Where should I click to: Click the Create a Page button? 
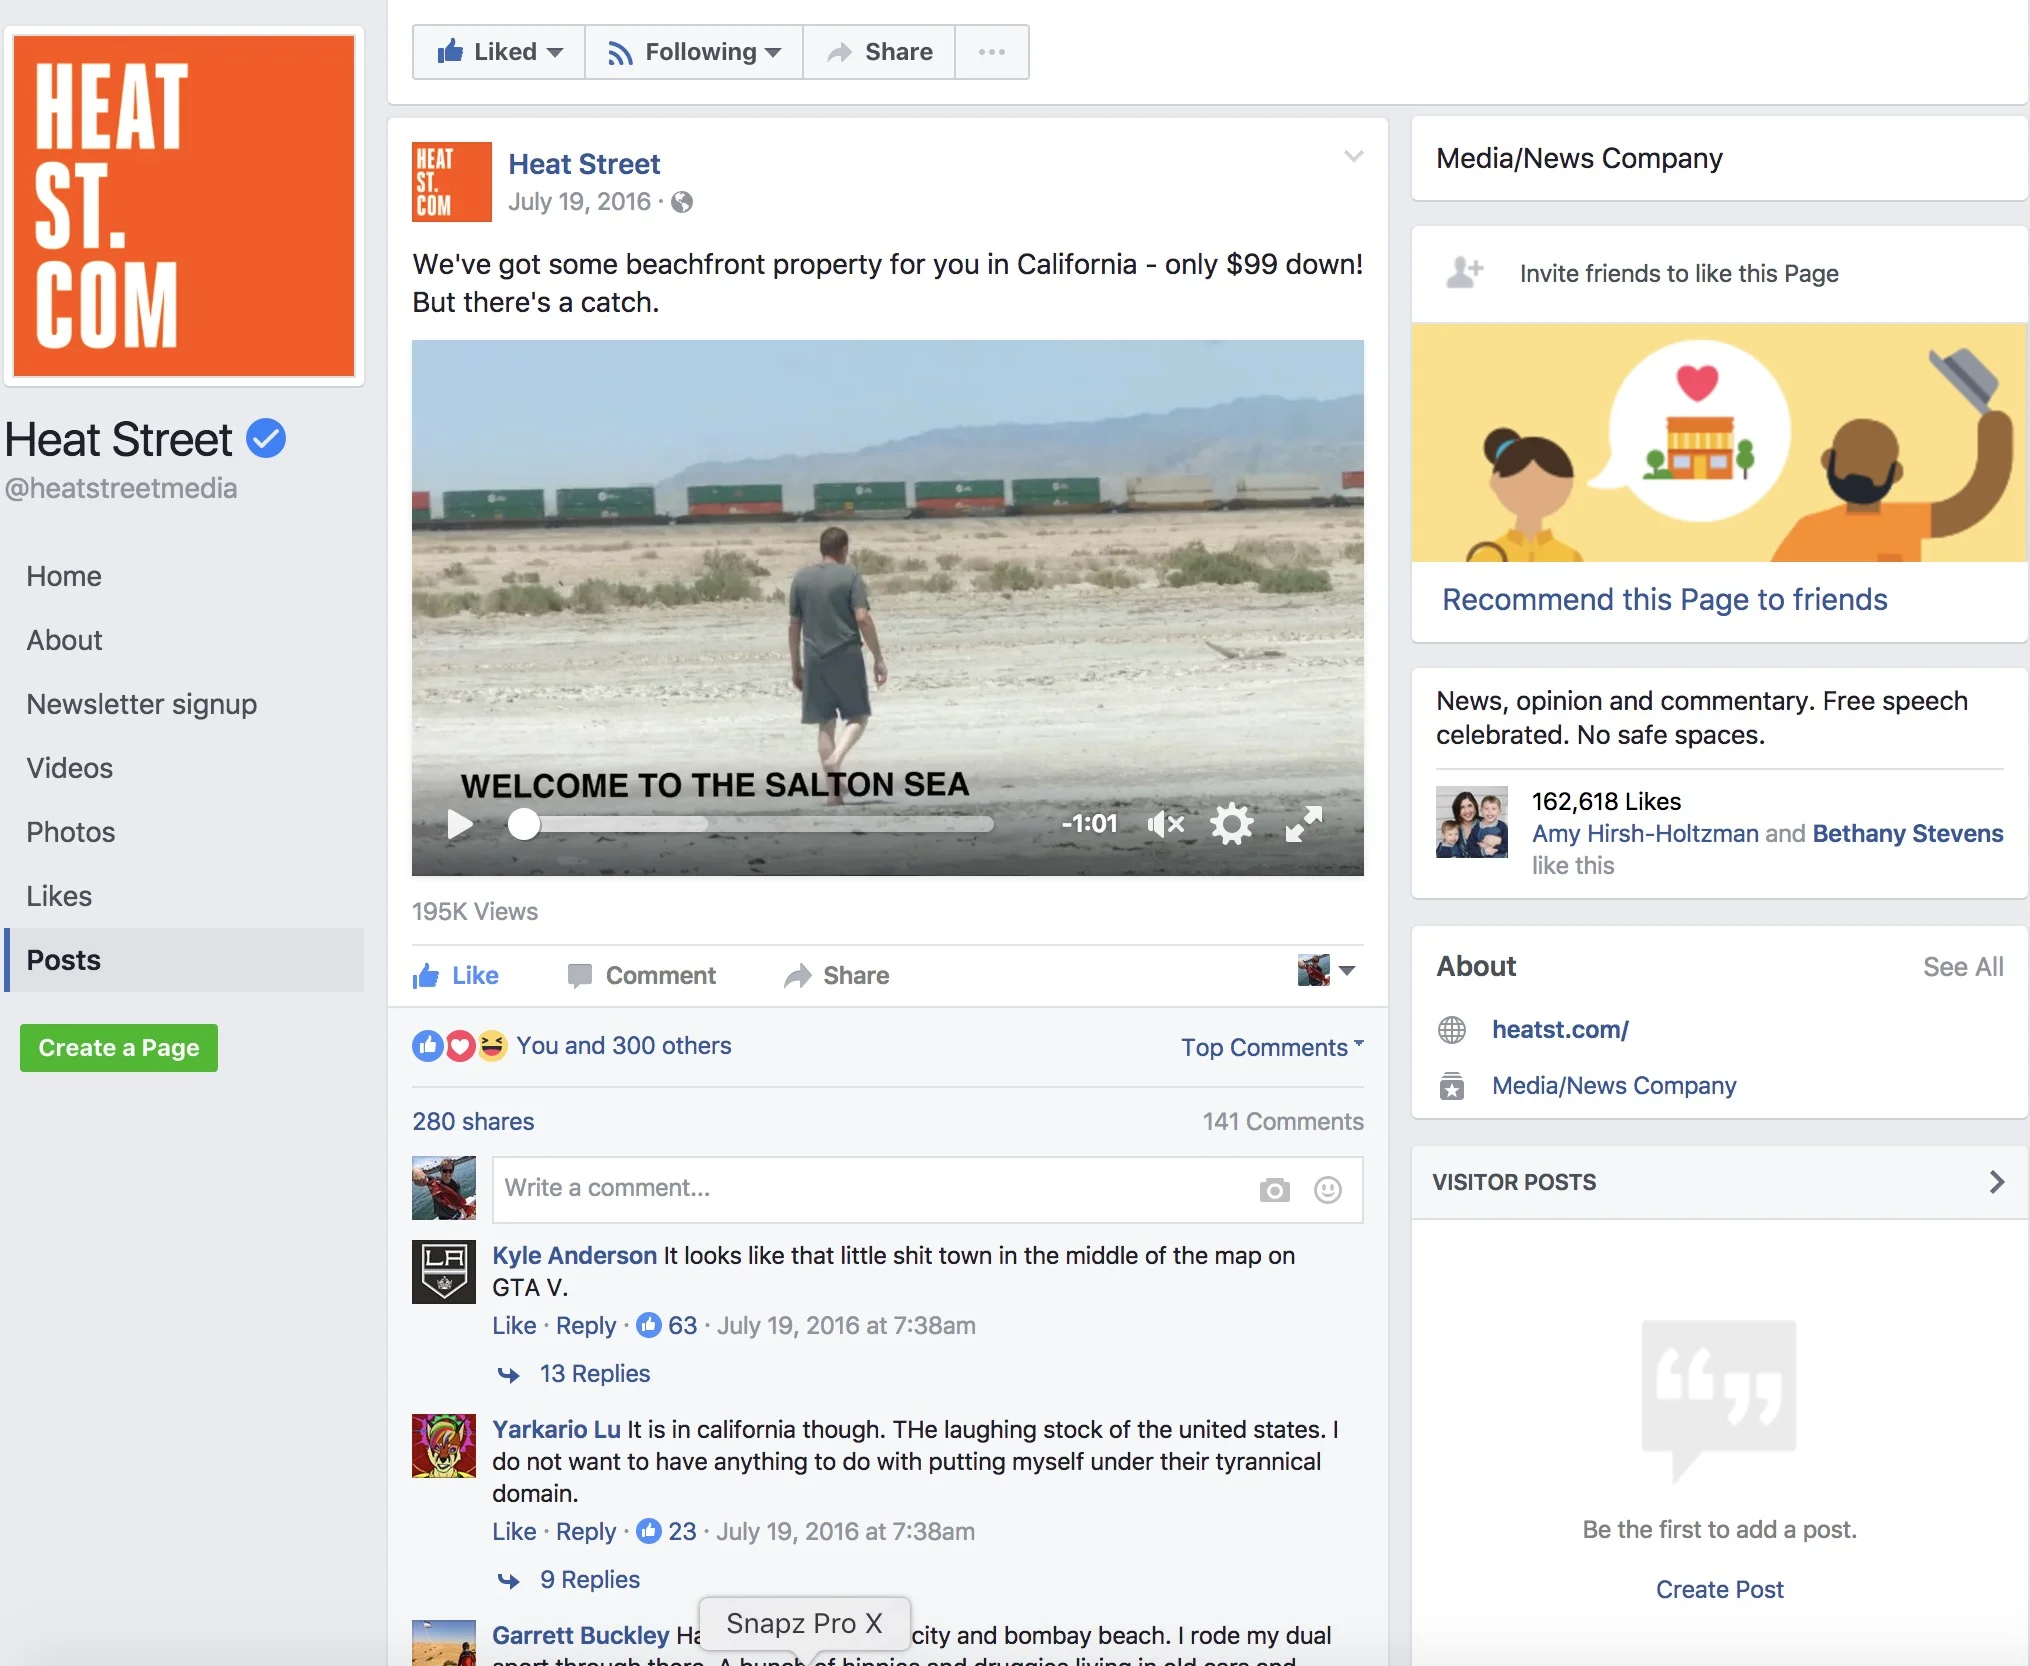coord(119,1048)
